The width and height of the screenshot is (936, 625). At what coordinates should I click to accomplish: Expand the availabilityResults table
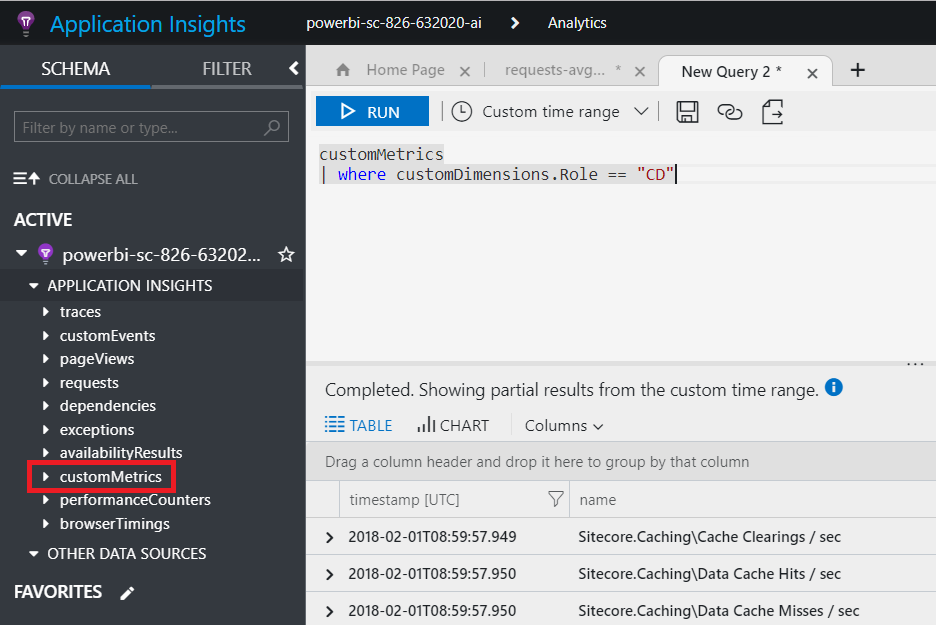tap(46, 452)
